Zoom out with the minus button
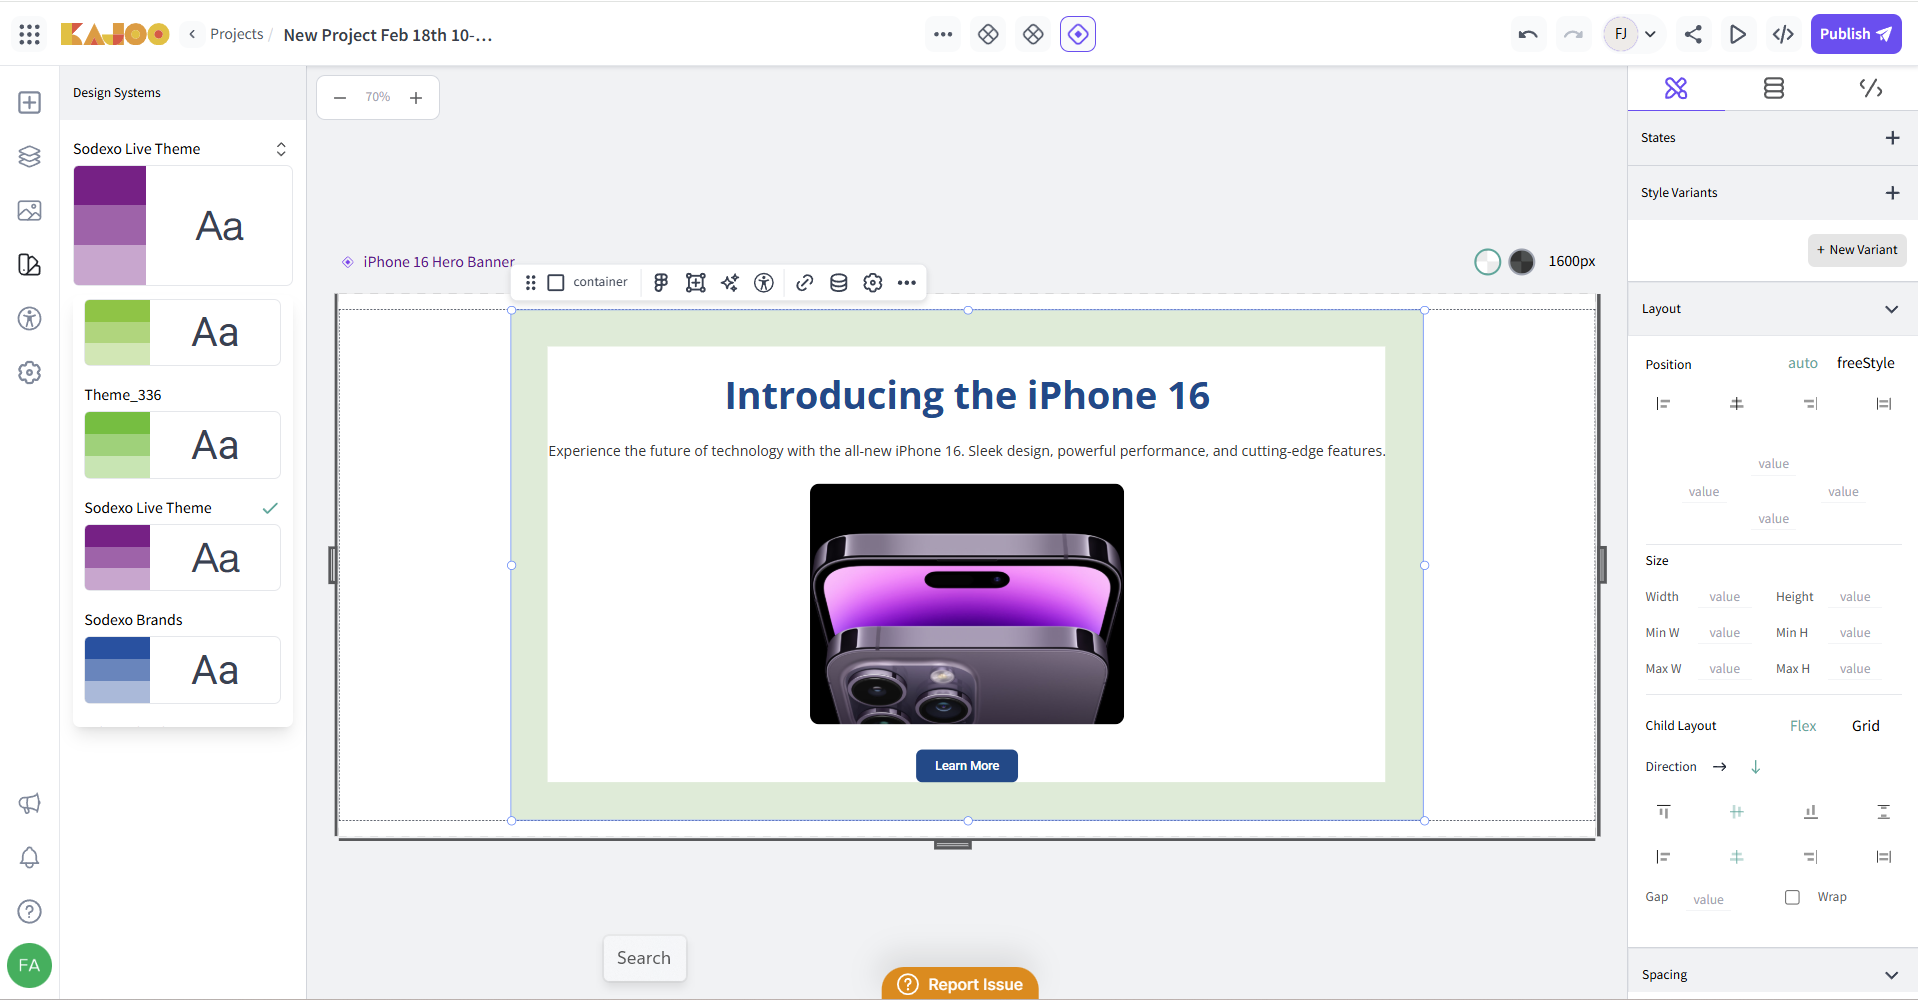1918x1000 pixels. pyautogui.click(x=340, y=97)
